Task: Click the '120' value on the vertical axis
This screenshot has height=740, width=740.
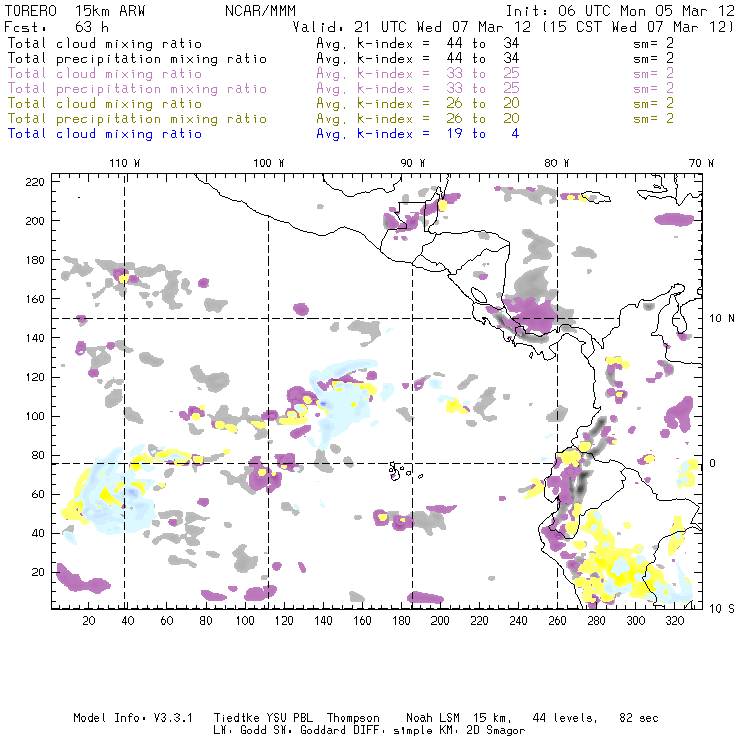Action: coord(35,378)
